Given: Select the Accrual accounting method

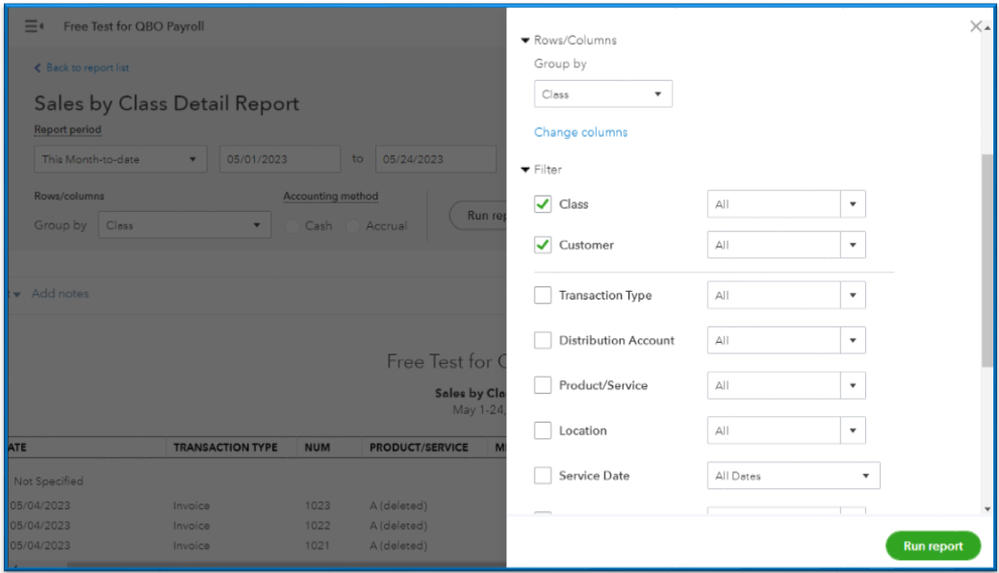Looking at the screenshot, I should 353,226.
